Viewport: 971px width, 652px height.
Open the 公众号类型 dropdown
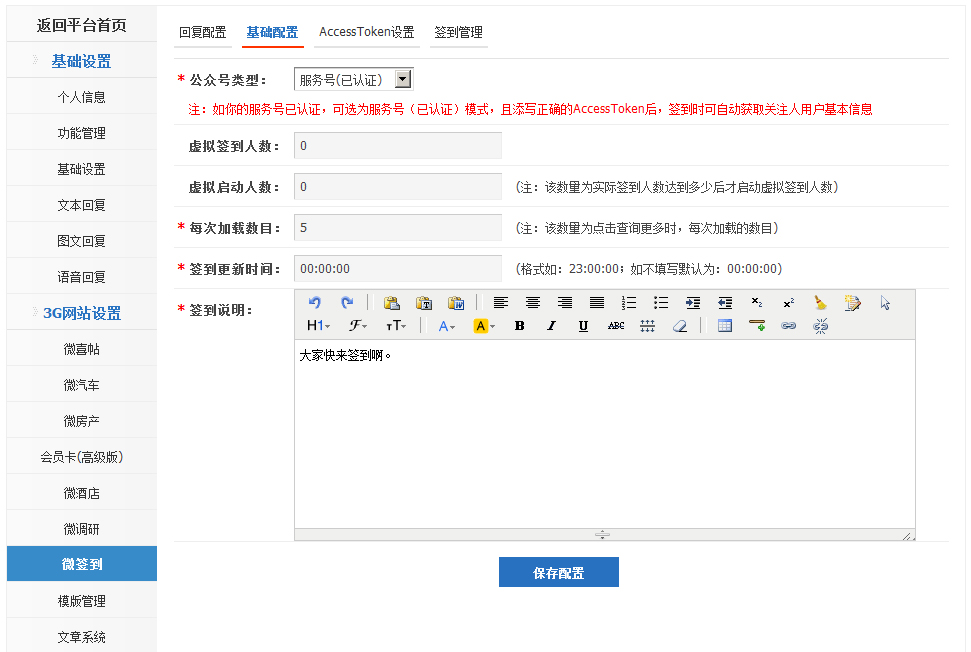[354, 79]
